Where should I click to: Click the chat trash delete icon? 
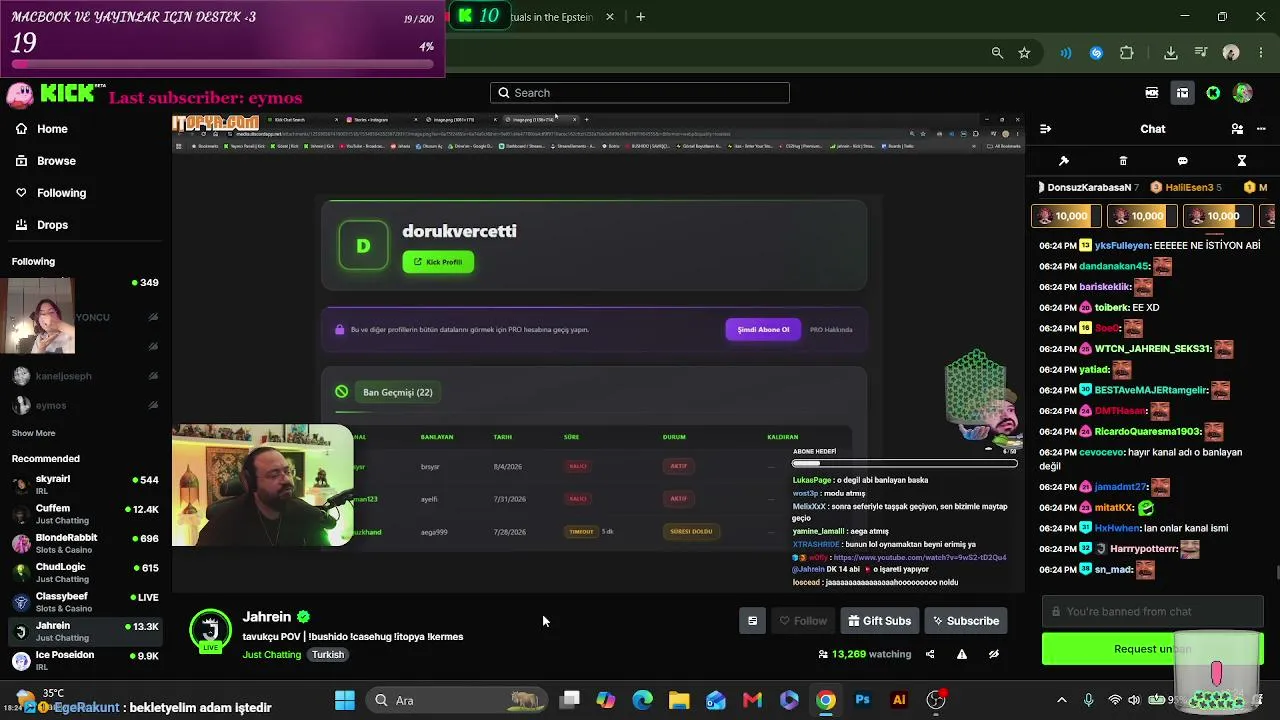[x=1123, y=161]
